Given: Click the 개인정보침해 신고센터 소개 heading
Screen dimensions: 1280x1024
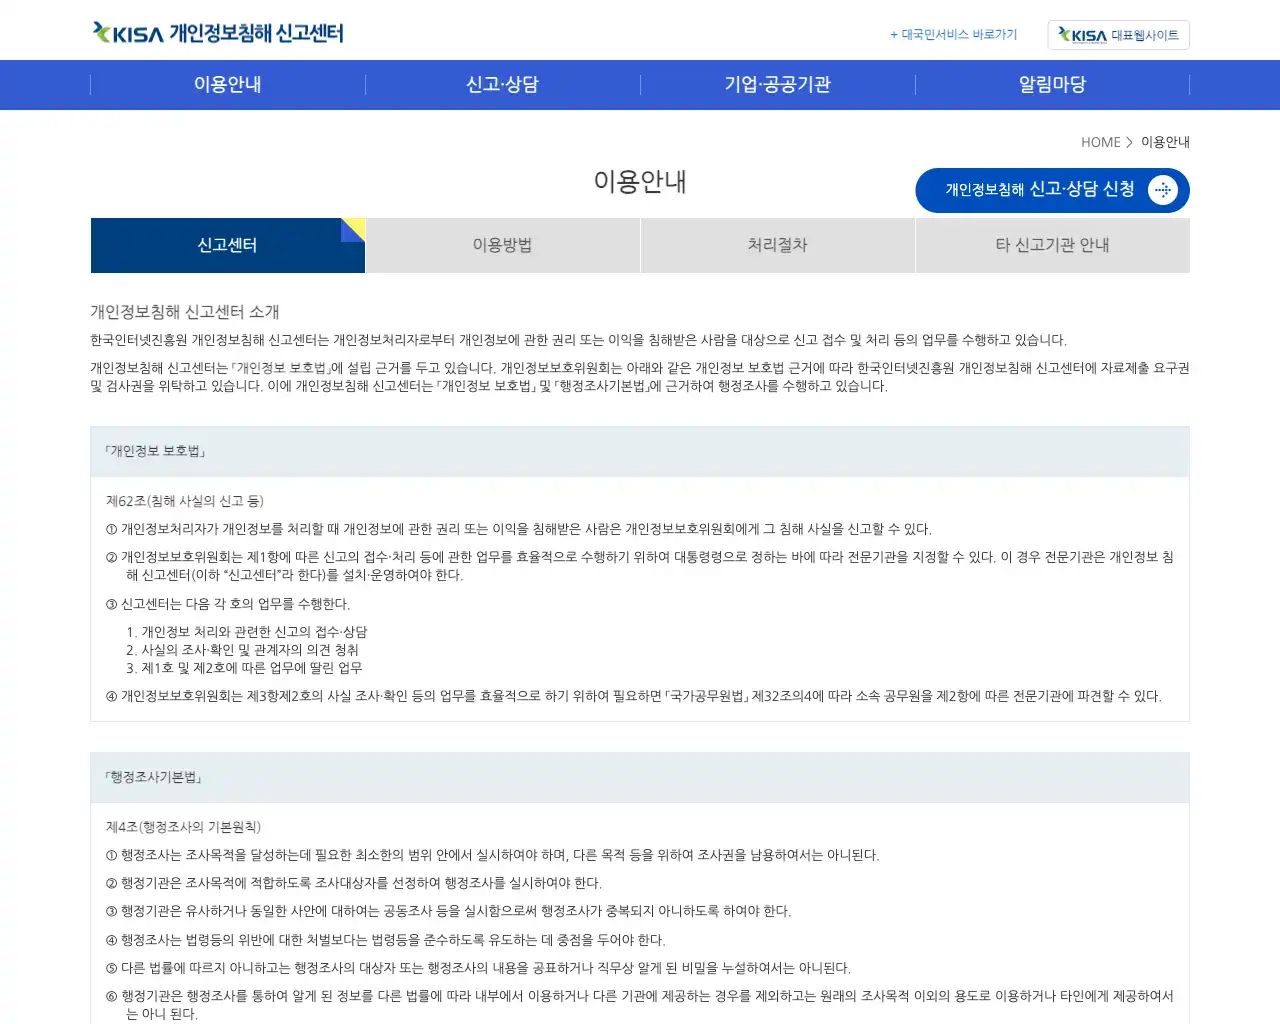Looking at the screenshot, I should [185, 312].
